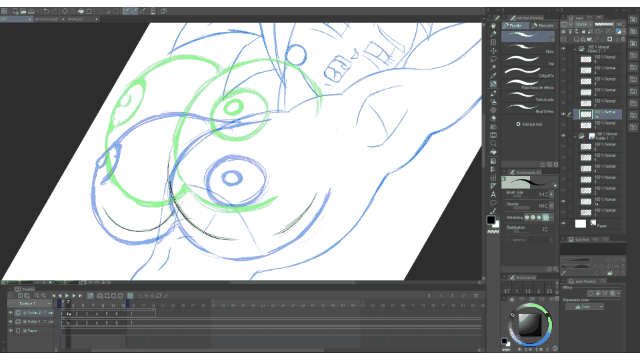Click the black main color swatch

491,220
